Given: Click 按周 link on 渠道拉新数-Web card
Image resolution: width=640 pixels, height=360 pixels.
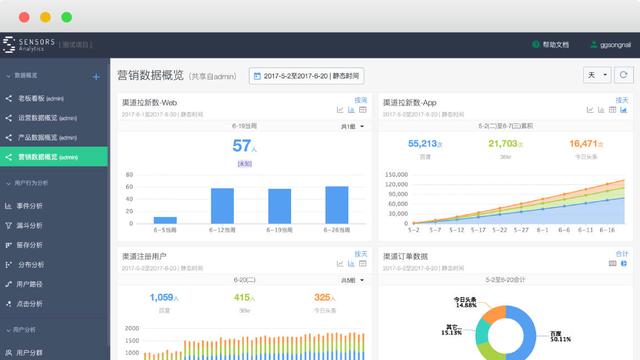Looking at the screenshot, I should [x=361, y=100].
